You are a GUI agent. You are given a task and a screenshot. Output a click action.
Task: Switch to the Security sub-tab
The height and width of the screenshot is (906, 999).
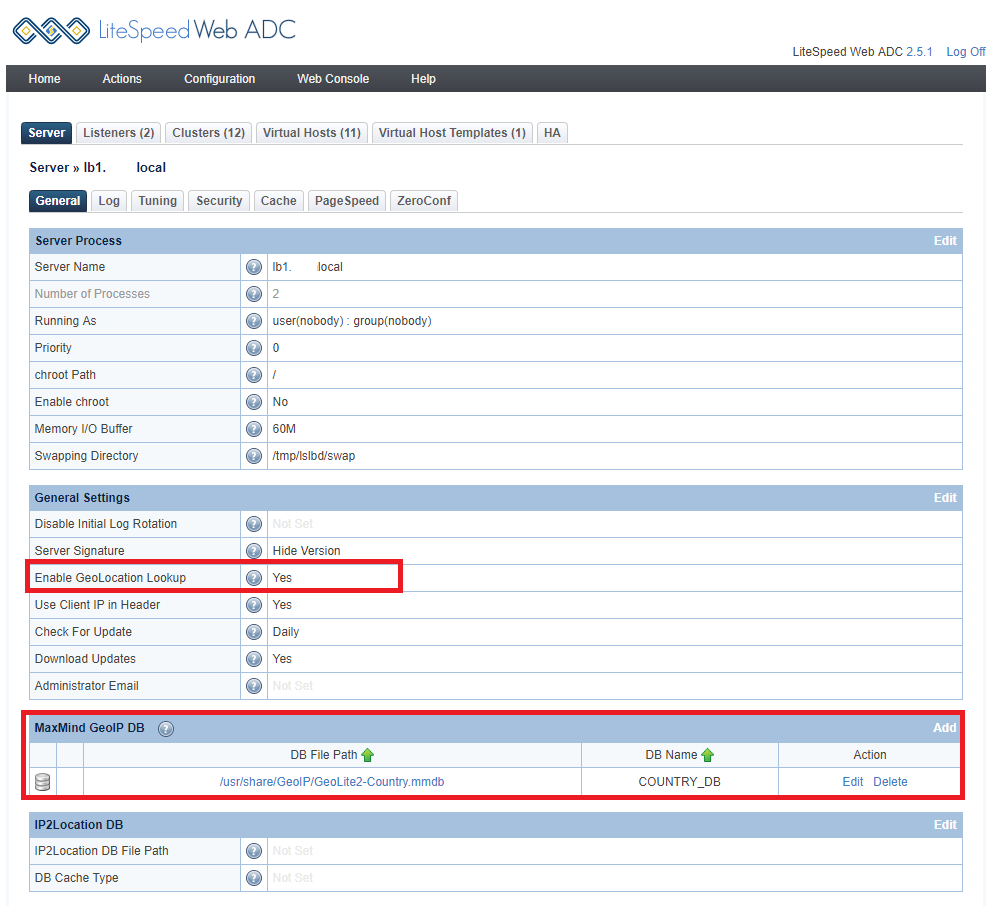219,201
